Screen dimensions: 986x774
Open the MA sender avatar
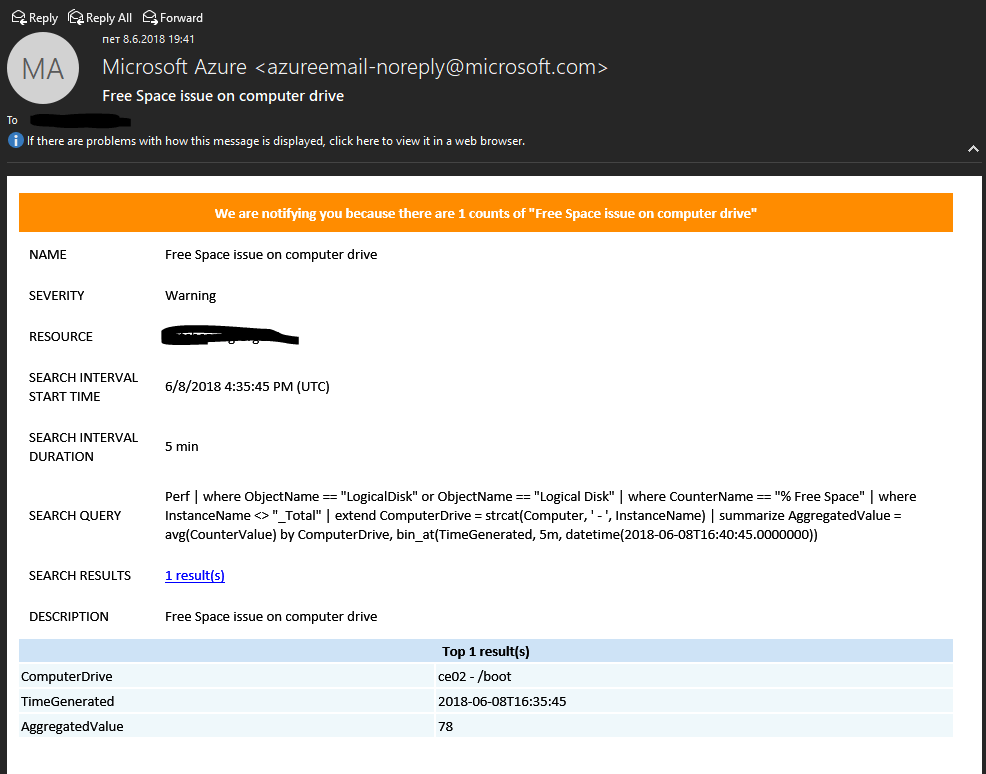pos(43,69)
